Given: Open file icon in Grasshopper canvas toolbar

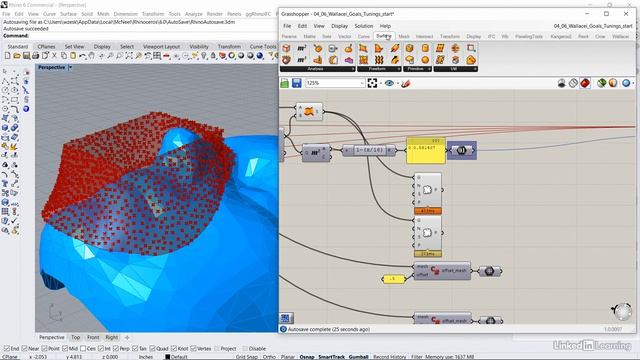Looking at the screenshot, I should tap(284, 83).
